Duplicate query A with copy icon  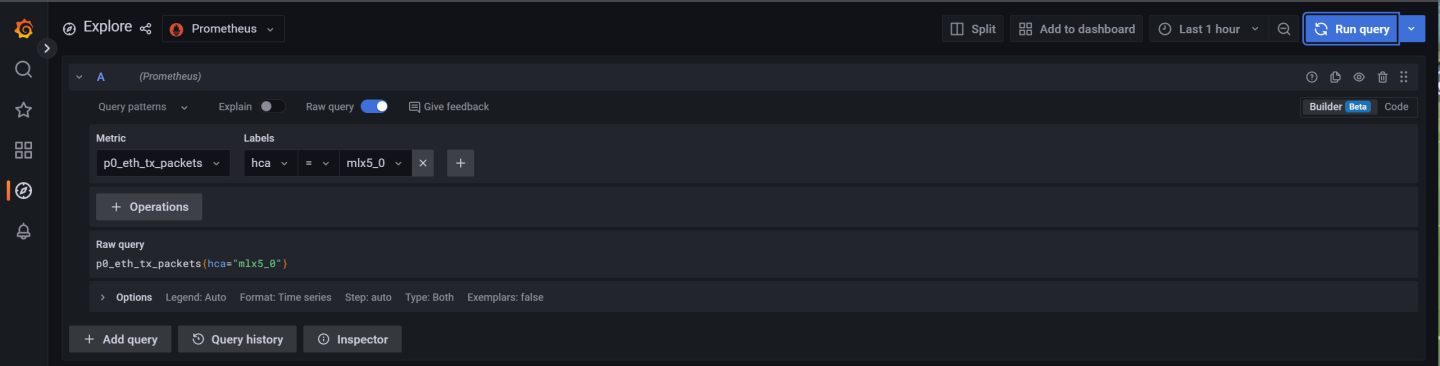(x=1336, y=77)
